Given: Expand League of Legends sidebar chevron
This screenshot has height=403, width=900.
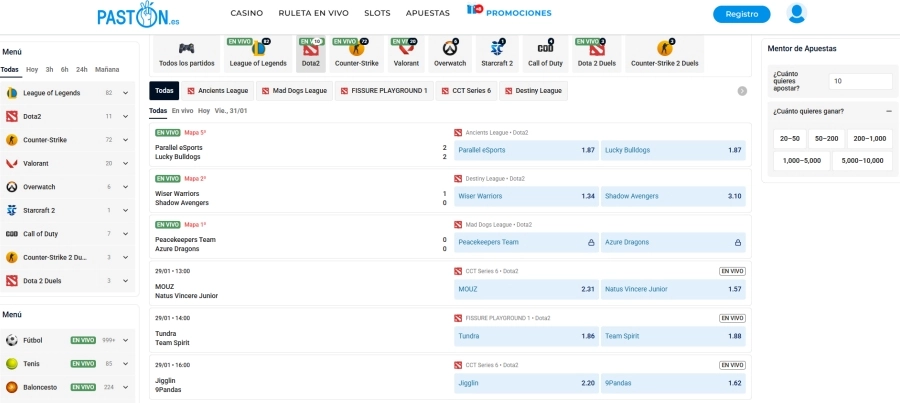Looking at the screenshot, I should click(126, 93).
